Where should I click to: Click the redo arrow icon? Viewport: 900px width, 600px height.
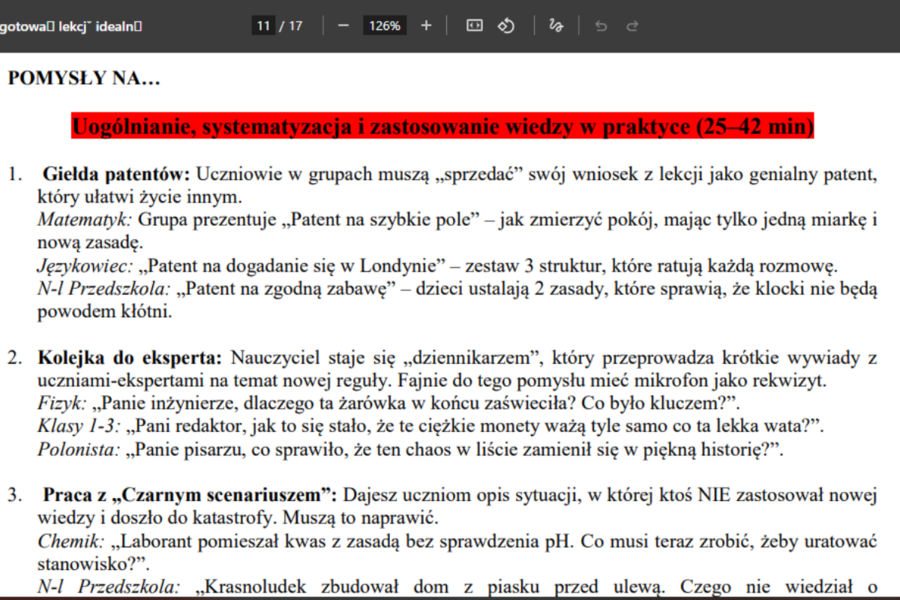tap(631, 27)
